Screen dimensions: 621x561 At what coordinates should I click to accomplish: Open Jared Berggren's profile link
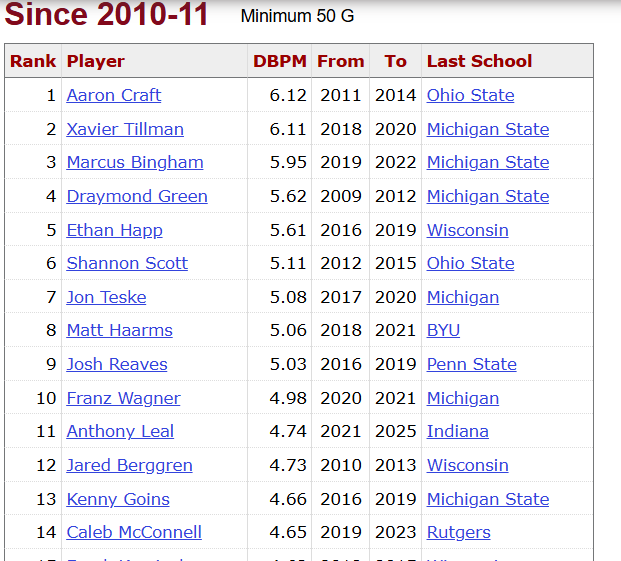(x=130, y=466)
